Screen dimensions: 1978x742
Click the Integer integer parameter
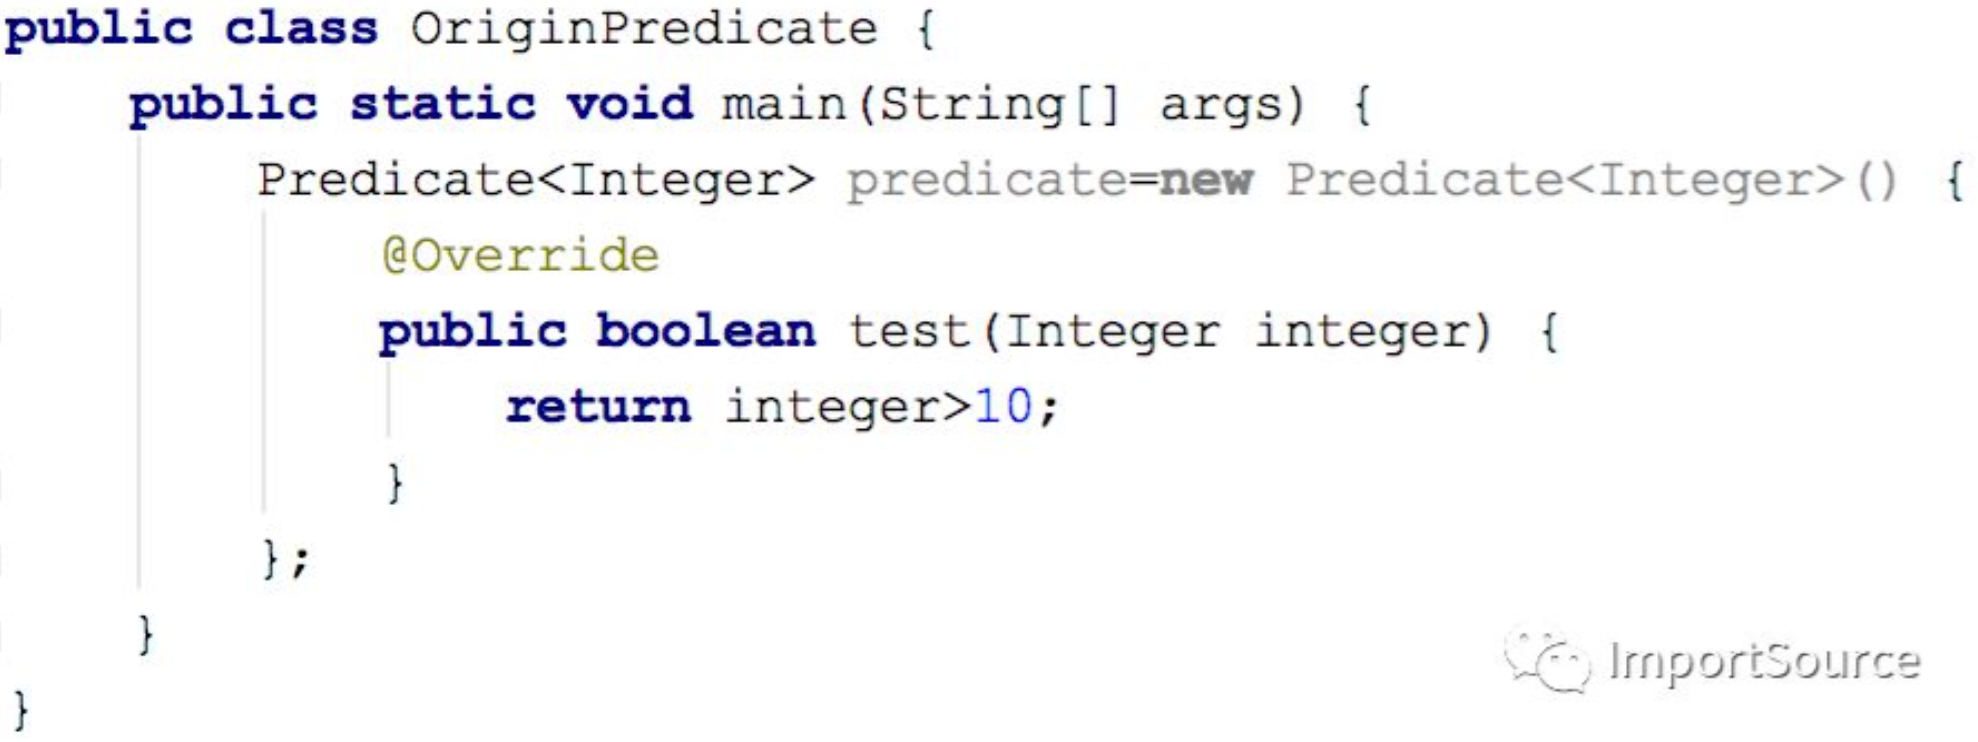click(x=1248, y=333)
